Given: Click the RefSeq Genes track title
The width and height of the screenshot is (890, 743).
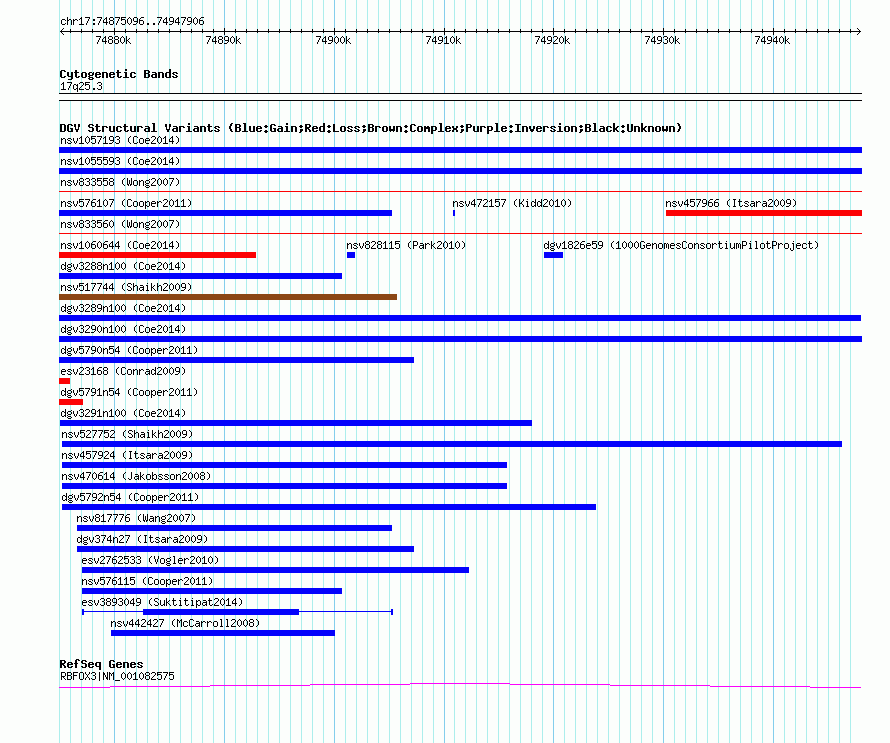Looking at the screenshot, I should point(101,664).
